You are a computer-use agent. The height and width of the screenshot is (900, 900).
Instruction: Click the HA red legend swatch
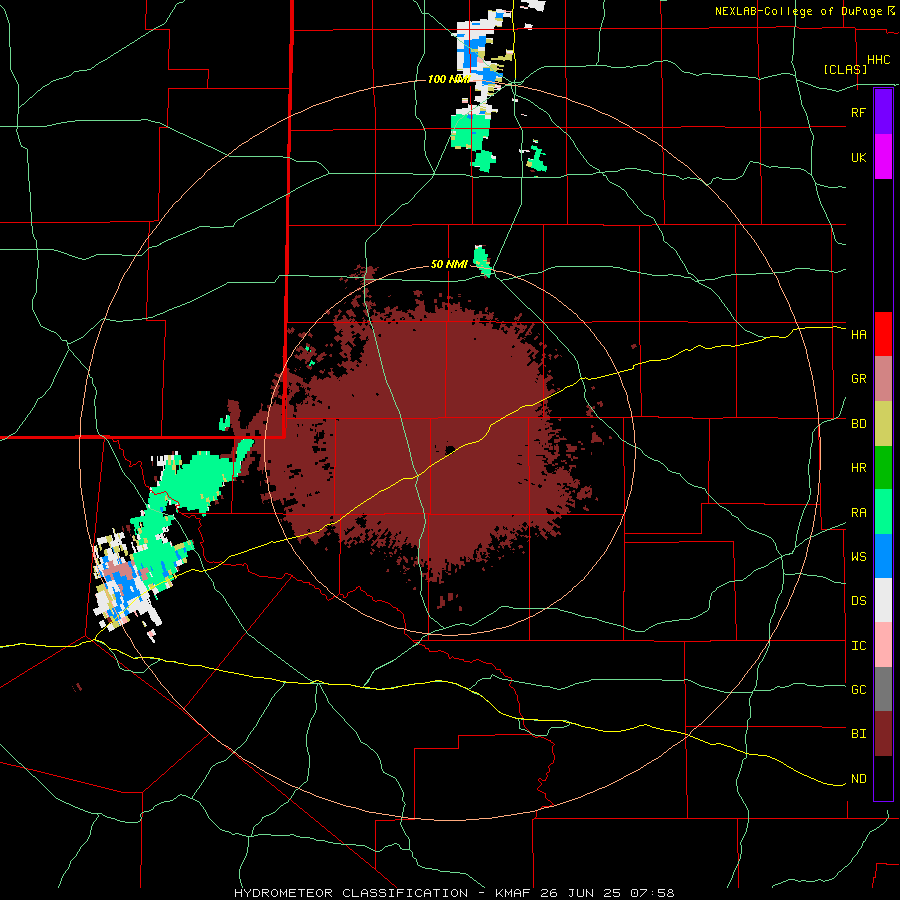883,334
